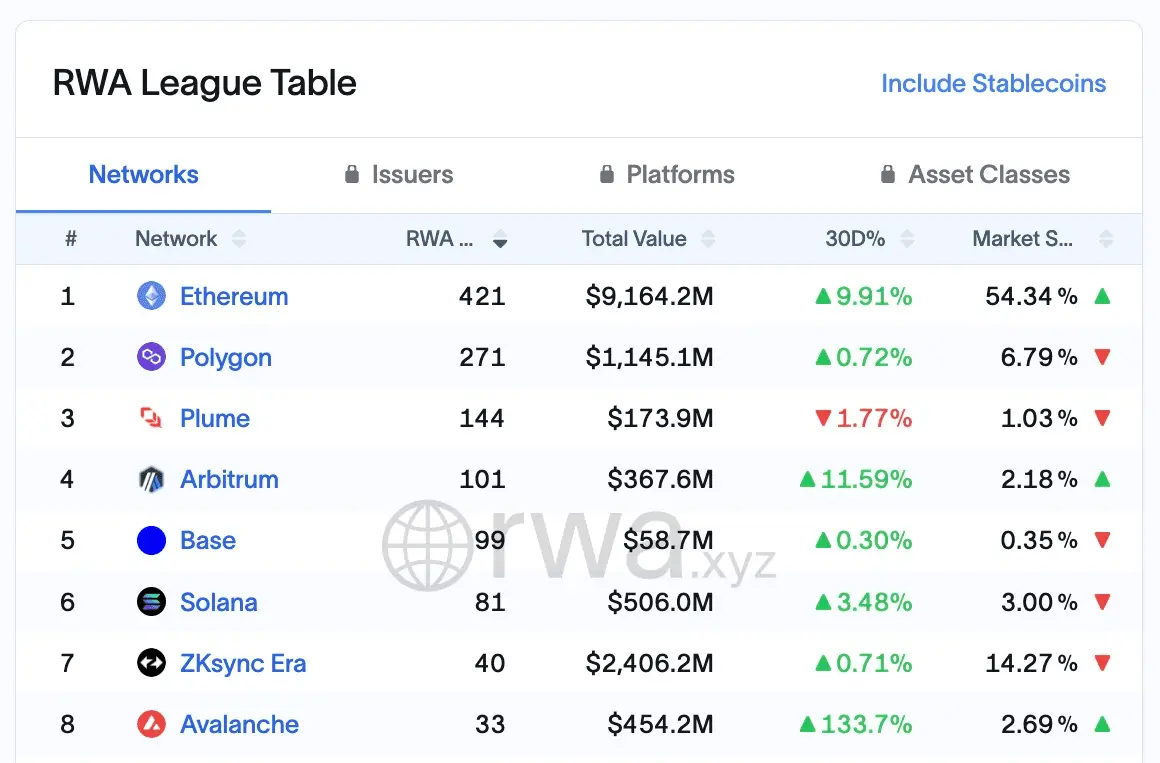Click red down arrow in ZKsync Era market share
The height and width of the screenshot is (763, 1160).
coord(1102,663)
